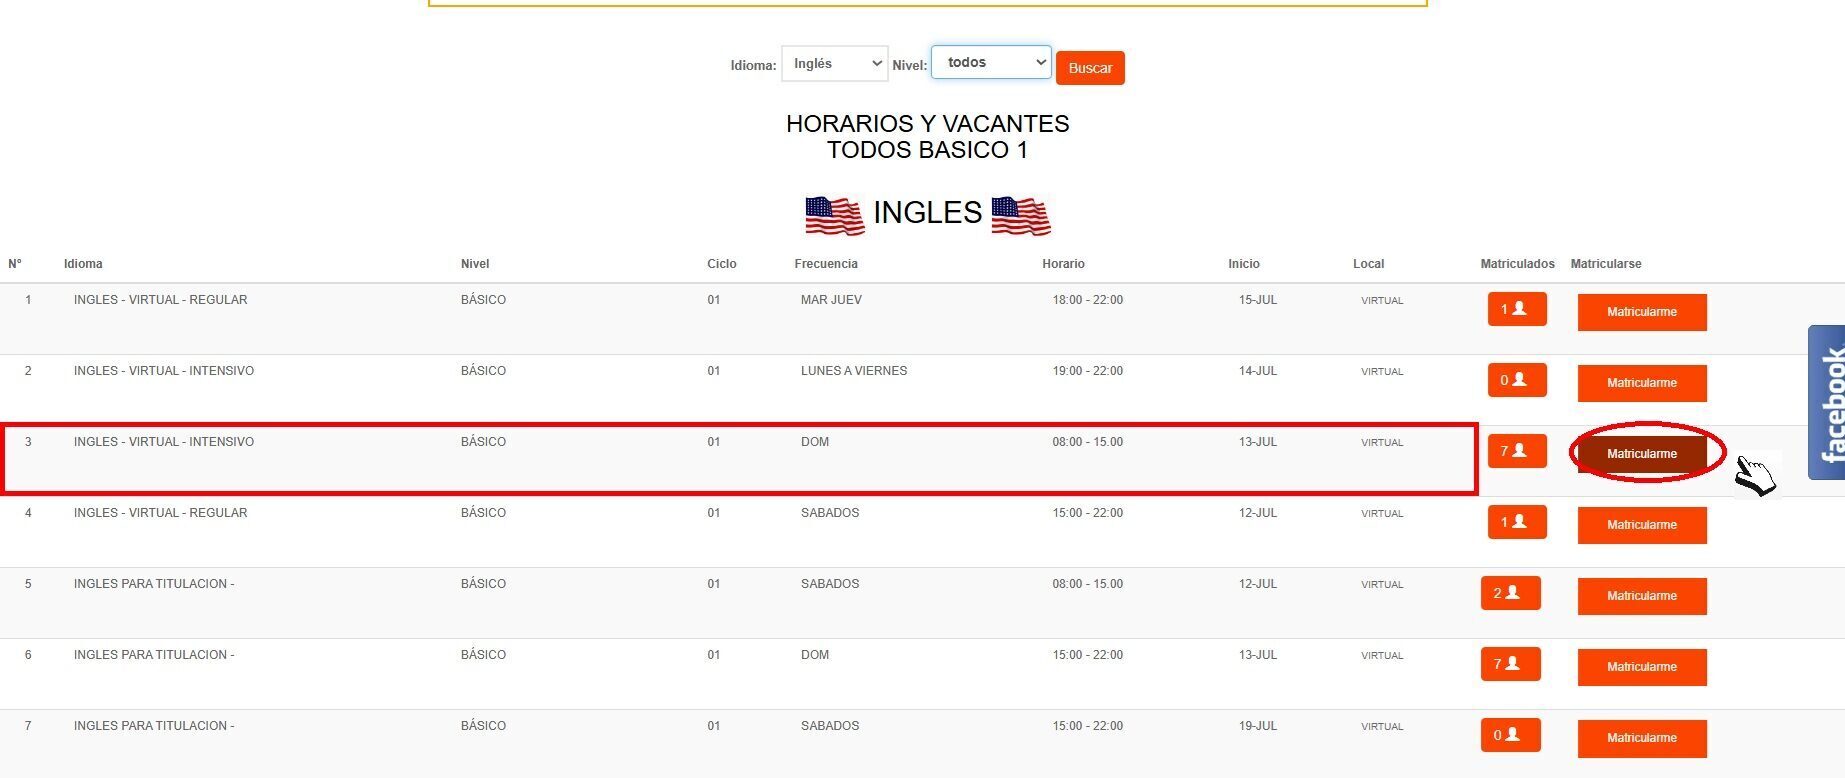Enroll in row 7 course starting 19-JUL
Viewport: 1845px width, 778px height.
click(1641, 738)
